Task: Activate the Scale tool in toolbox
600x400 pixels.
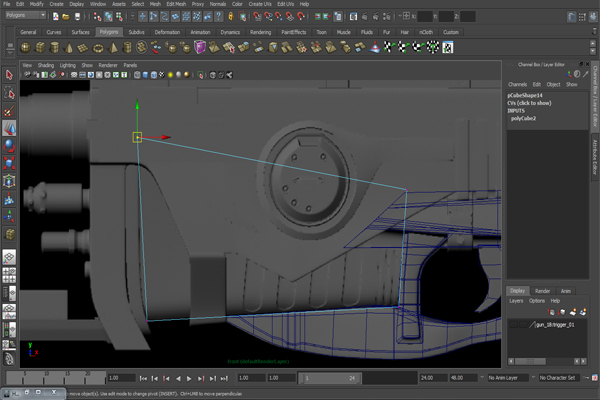Action: [9, 163]
